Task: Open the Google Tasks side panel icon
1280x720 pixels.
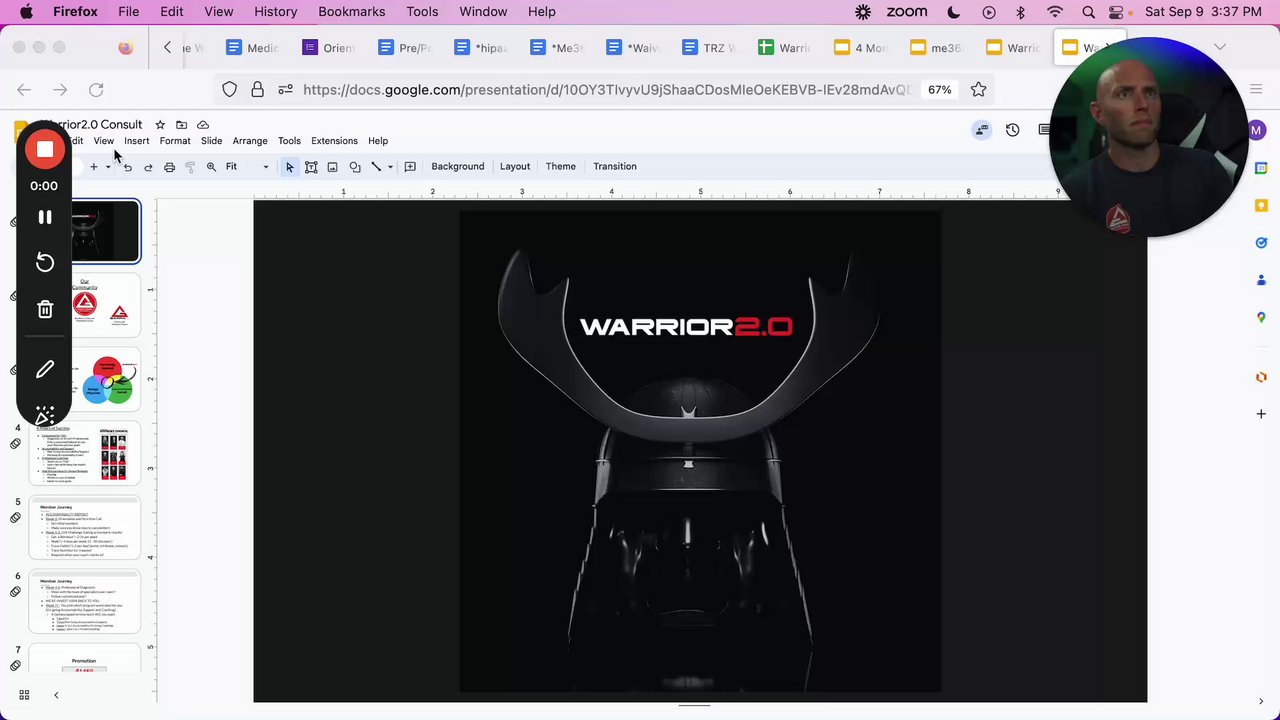Action: click(x=1261, y=243)
